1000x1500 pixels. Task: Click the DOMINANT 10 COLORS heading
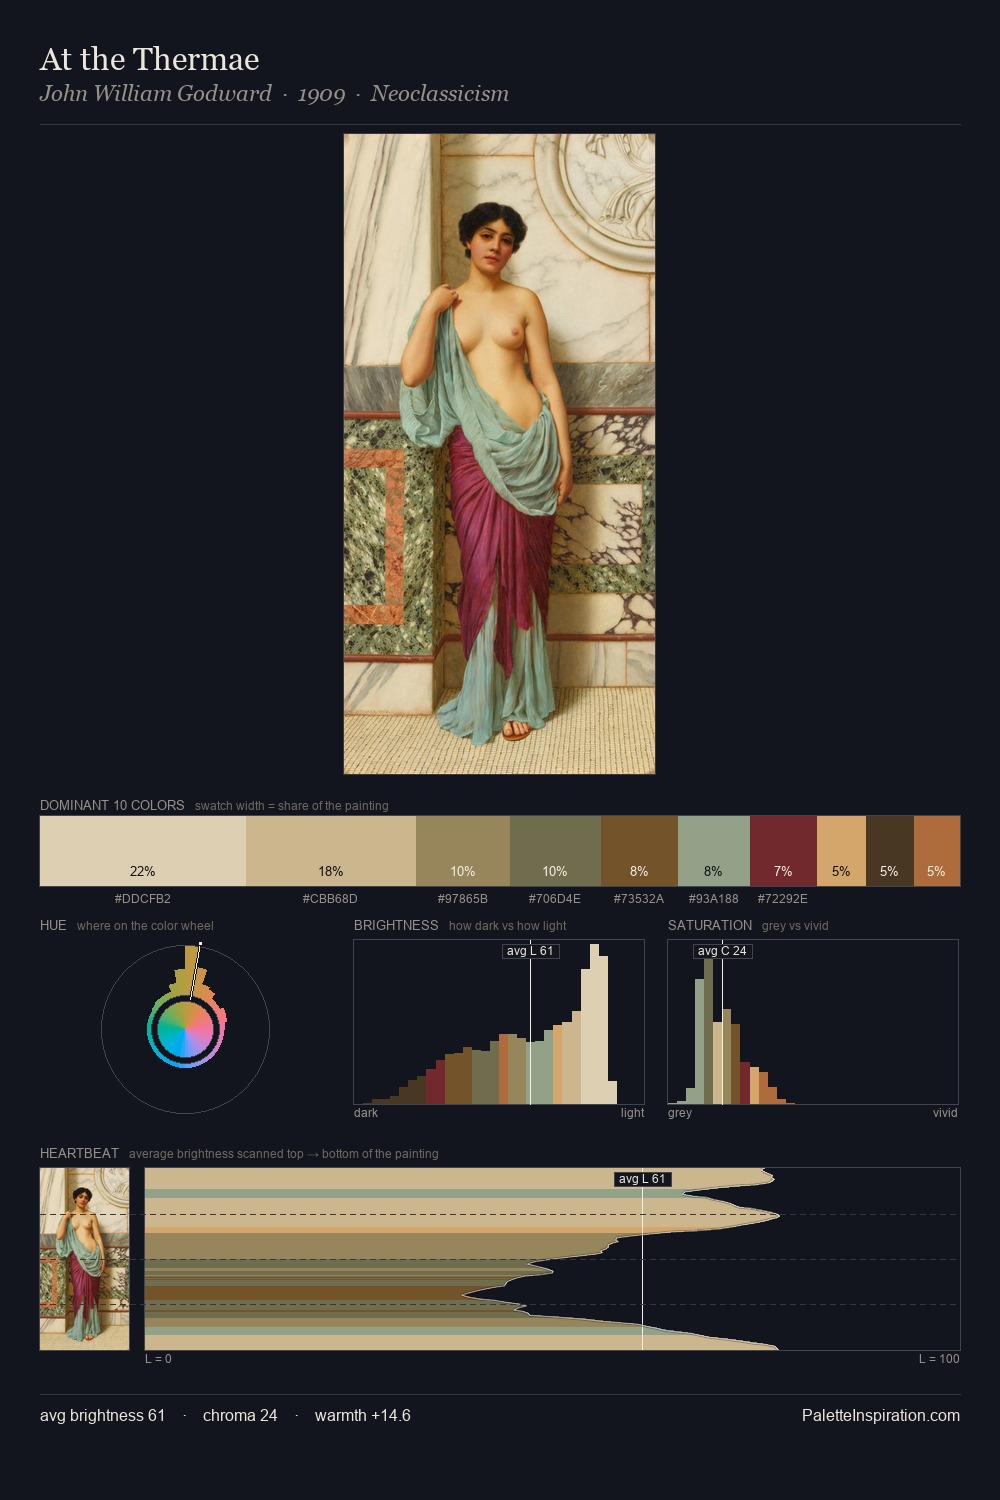point(112,805)
